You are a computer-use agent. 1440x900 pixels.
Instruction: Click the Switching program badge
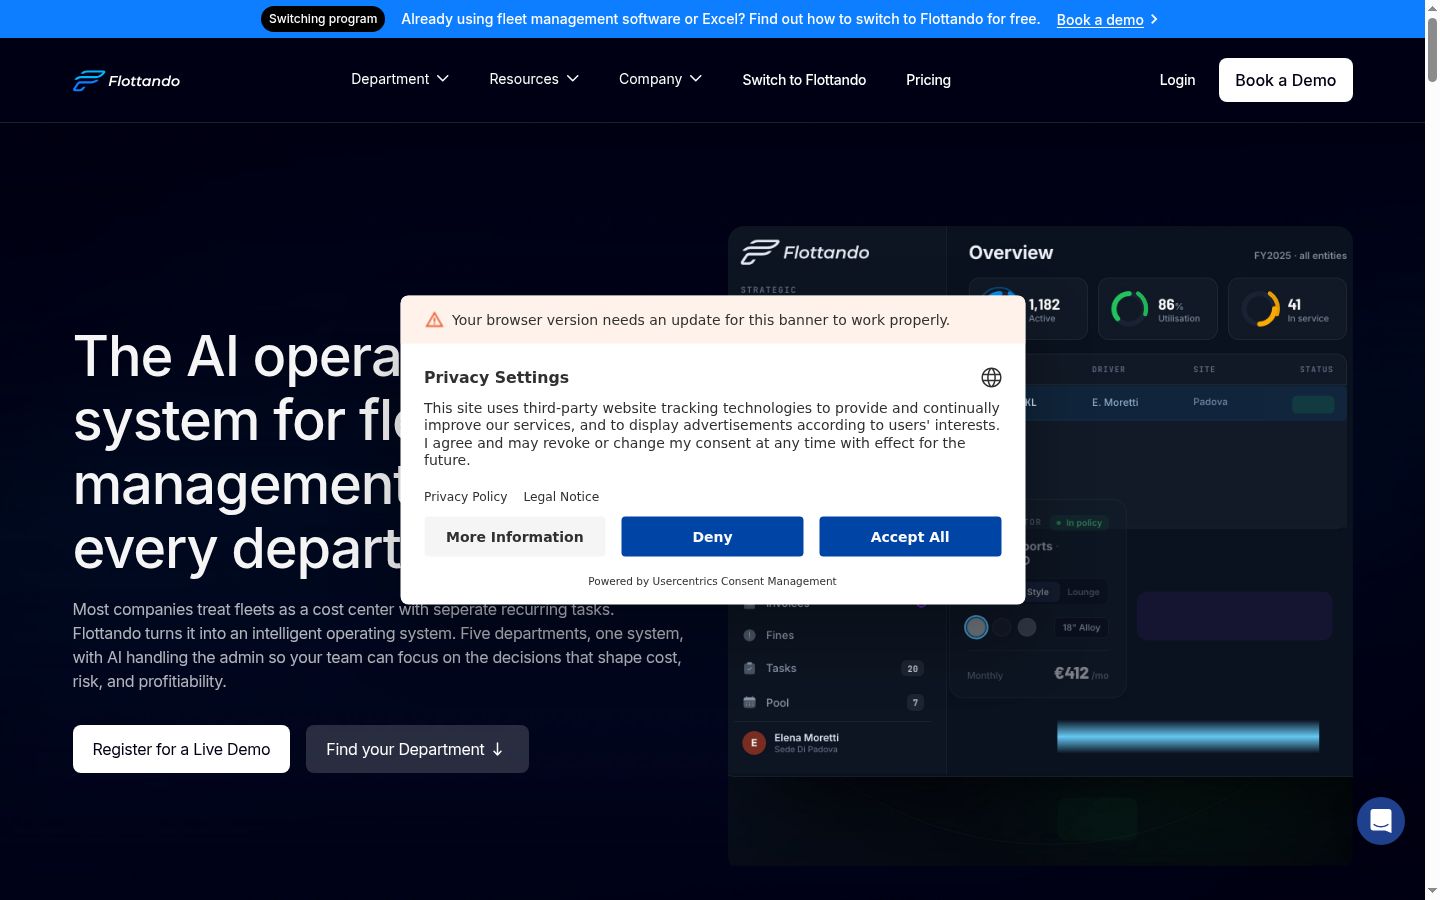tap(323, 19)
